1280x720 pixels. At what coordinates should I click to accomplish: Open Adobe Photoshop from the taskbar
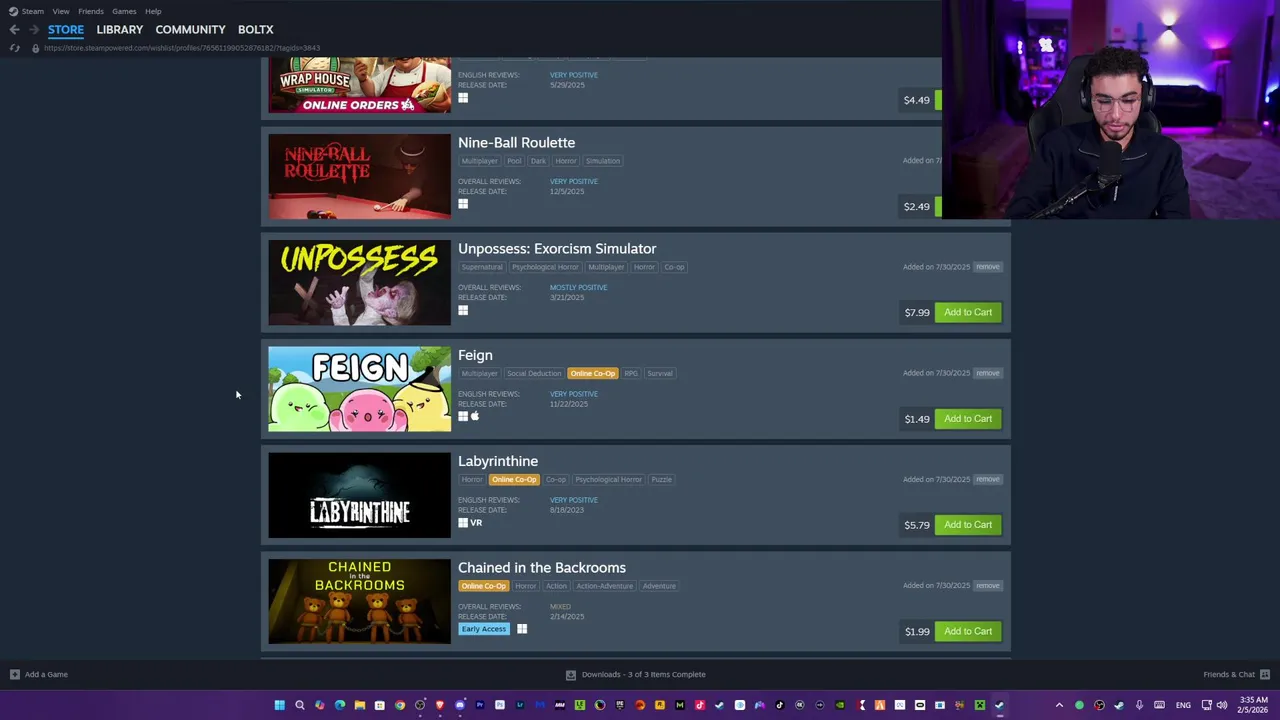point(499,705)
